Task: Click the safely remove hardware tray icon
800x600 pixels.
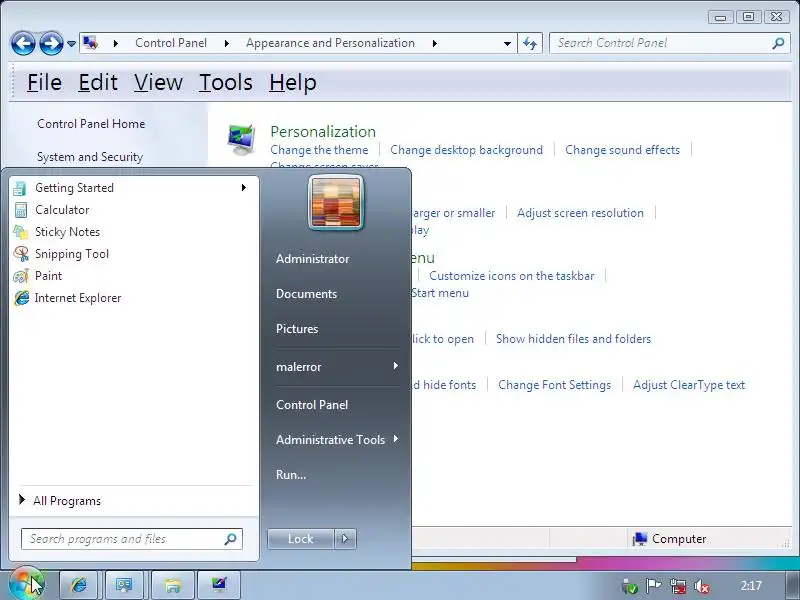Action: [x=630, y=586]
